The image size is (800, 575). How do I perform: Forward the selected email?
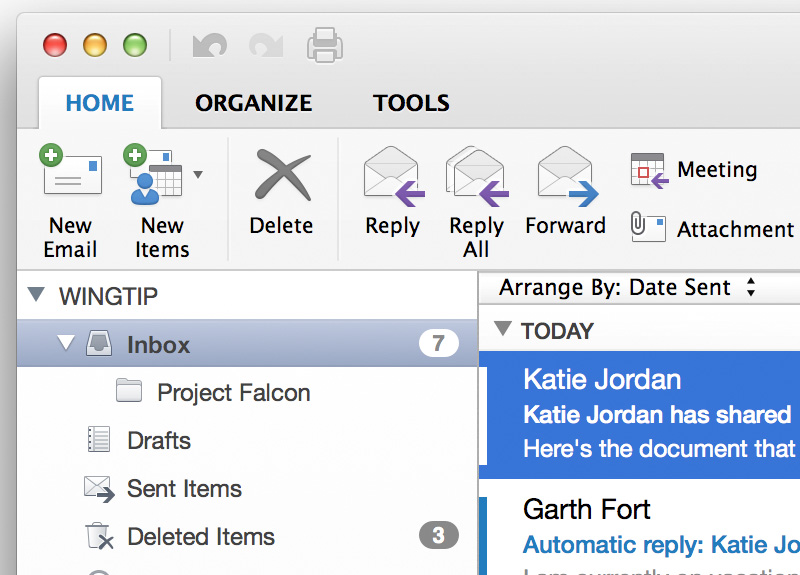point(566,176)
